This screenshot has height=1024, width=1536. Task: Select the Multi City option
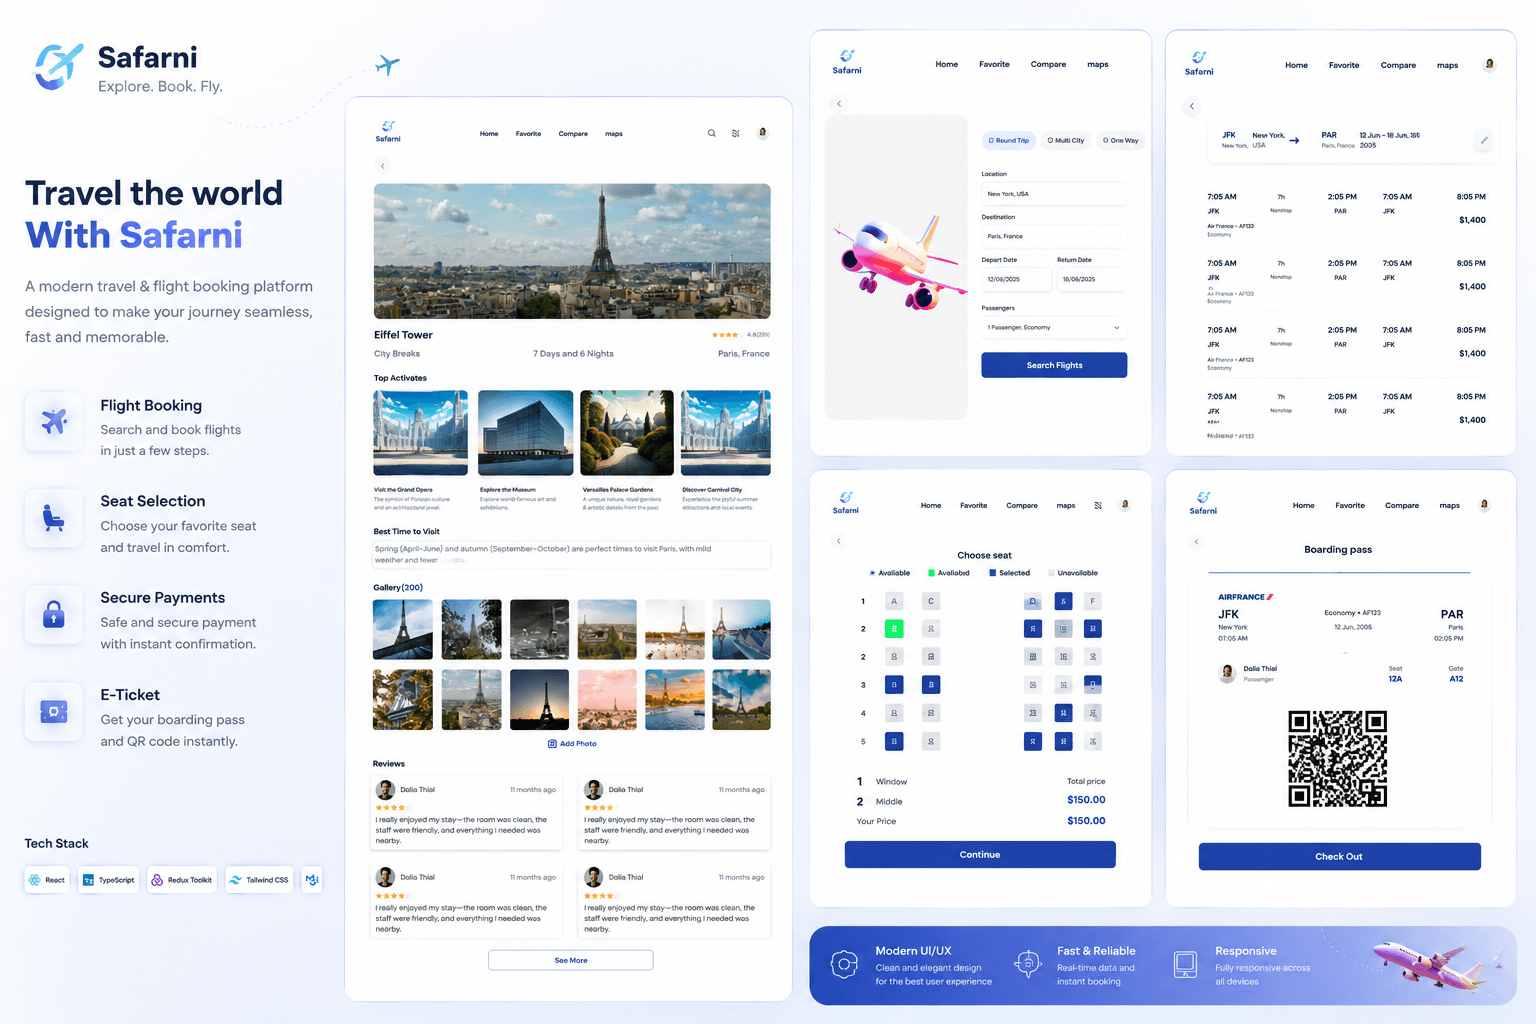(1066, 140)
